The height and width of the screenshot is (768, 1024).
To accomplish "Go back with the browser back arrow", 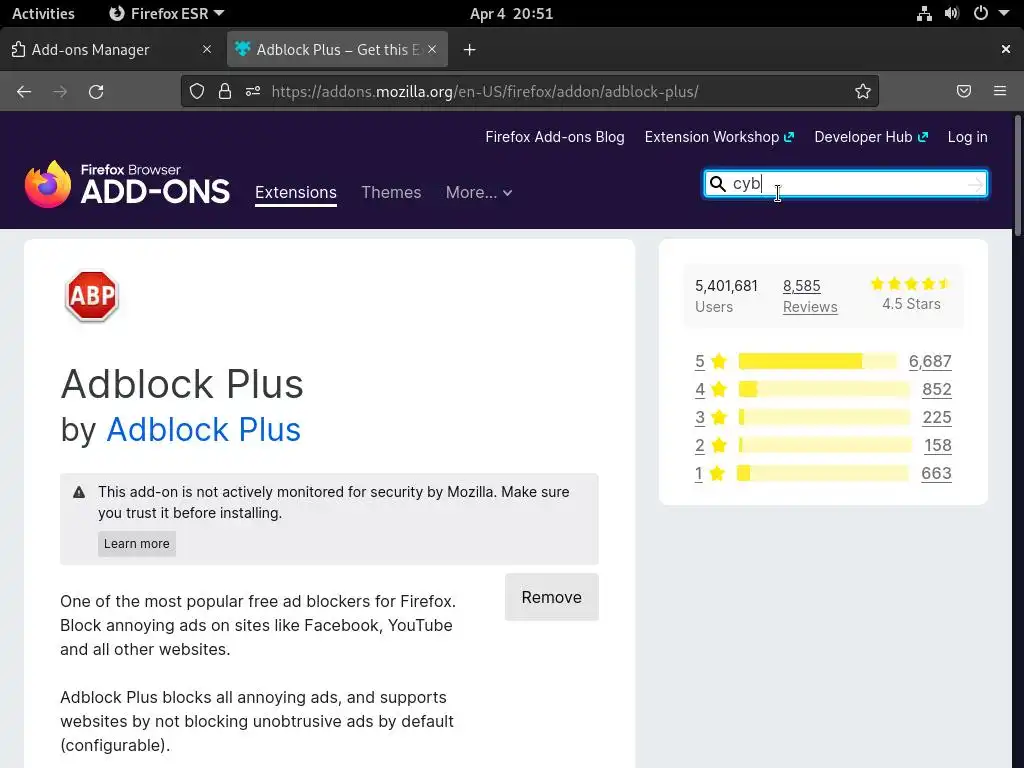I will (x=24, y=91).
